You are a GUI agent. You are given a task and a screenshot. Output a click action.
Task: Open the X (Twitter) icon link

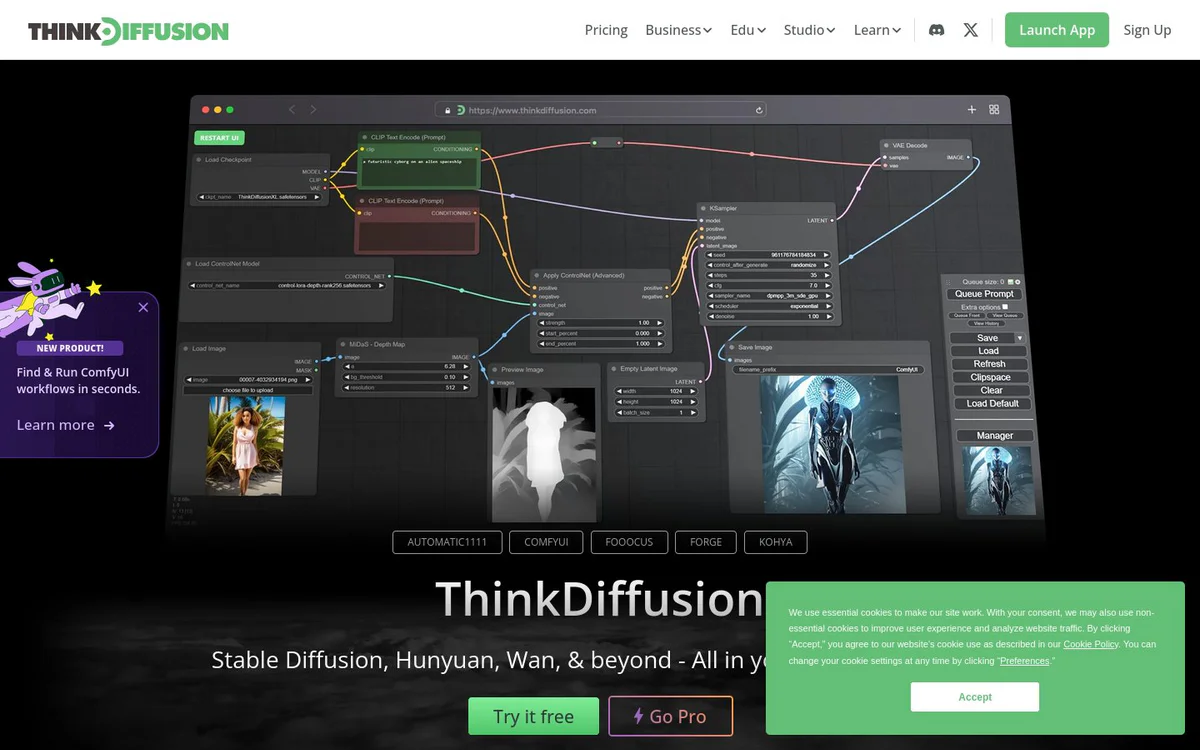[971, 30]
